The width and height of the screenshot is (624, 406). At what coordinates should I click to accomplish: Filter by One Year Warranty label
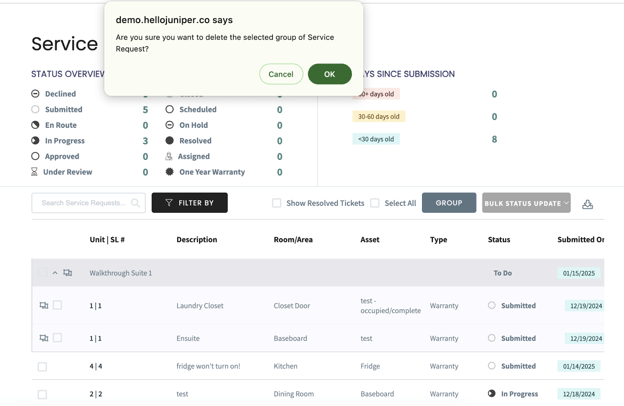coord(212,172)
